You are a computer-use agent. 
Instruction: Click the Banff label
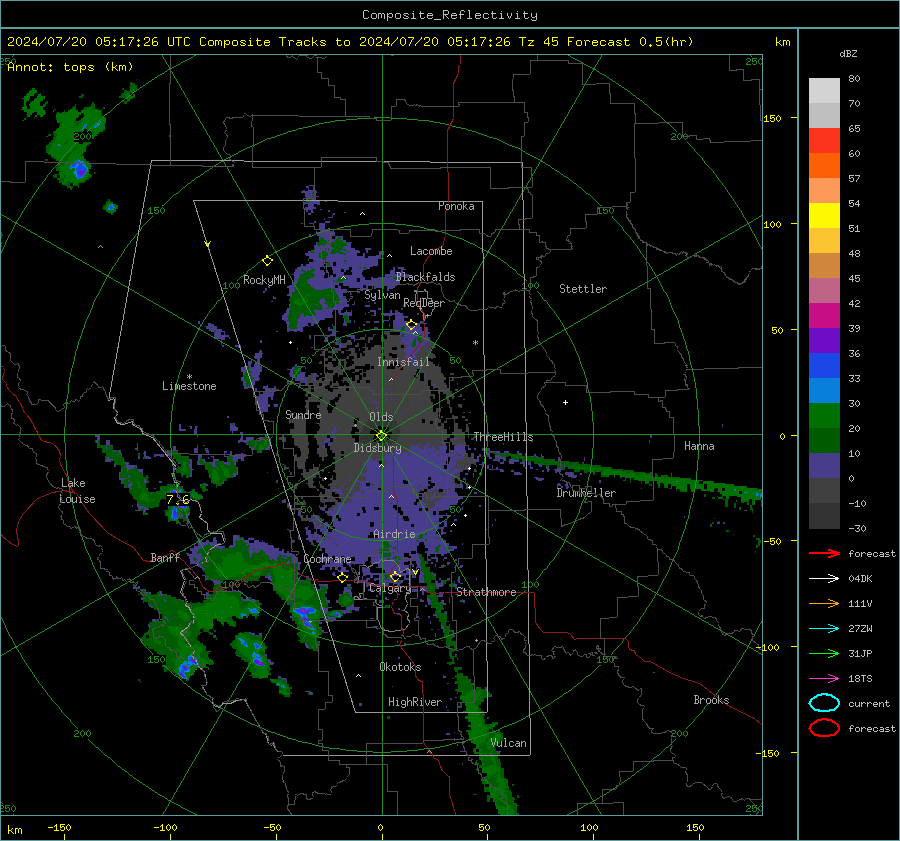[x=165, y=558]
